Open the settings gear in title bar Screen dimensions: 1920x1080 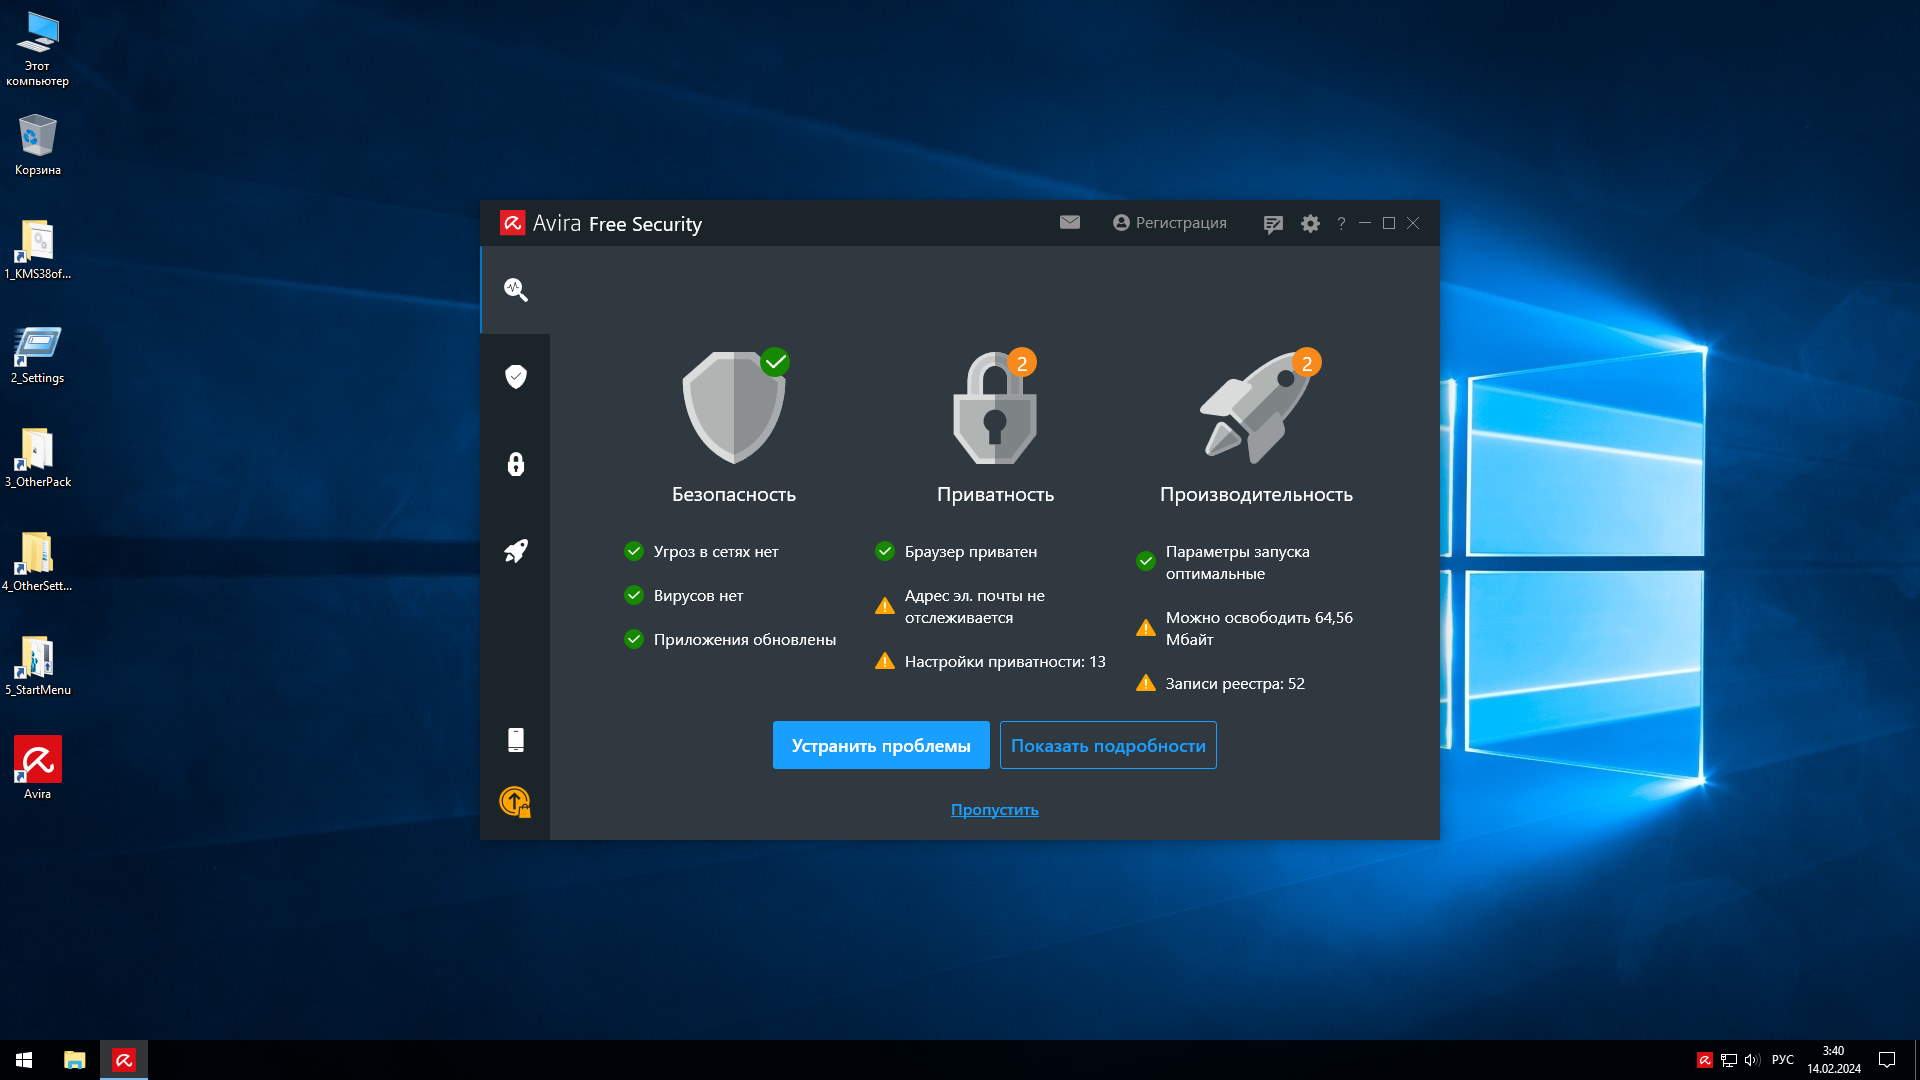click(x=1310, y=224)
